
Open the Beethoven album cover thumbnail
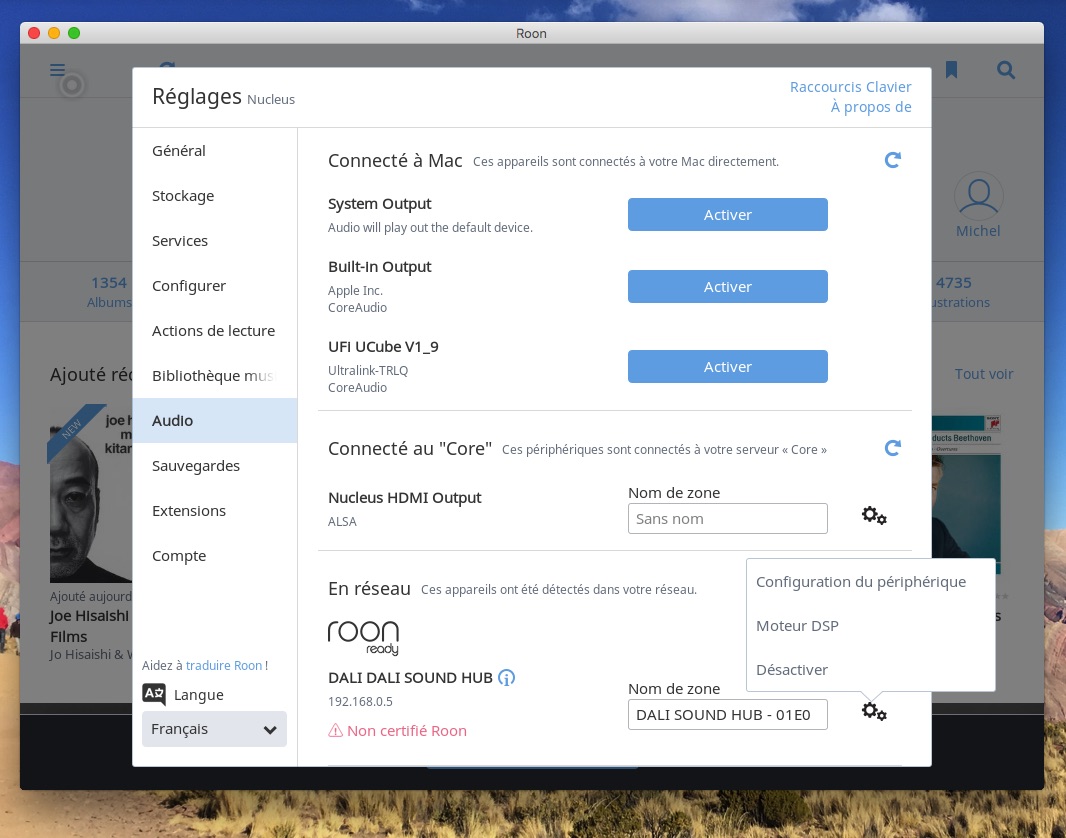966,494
